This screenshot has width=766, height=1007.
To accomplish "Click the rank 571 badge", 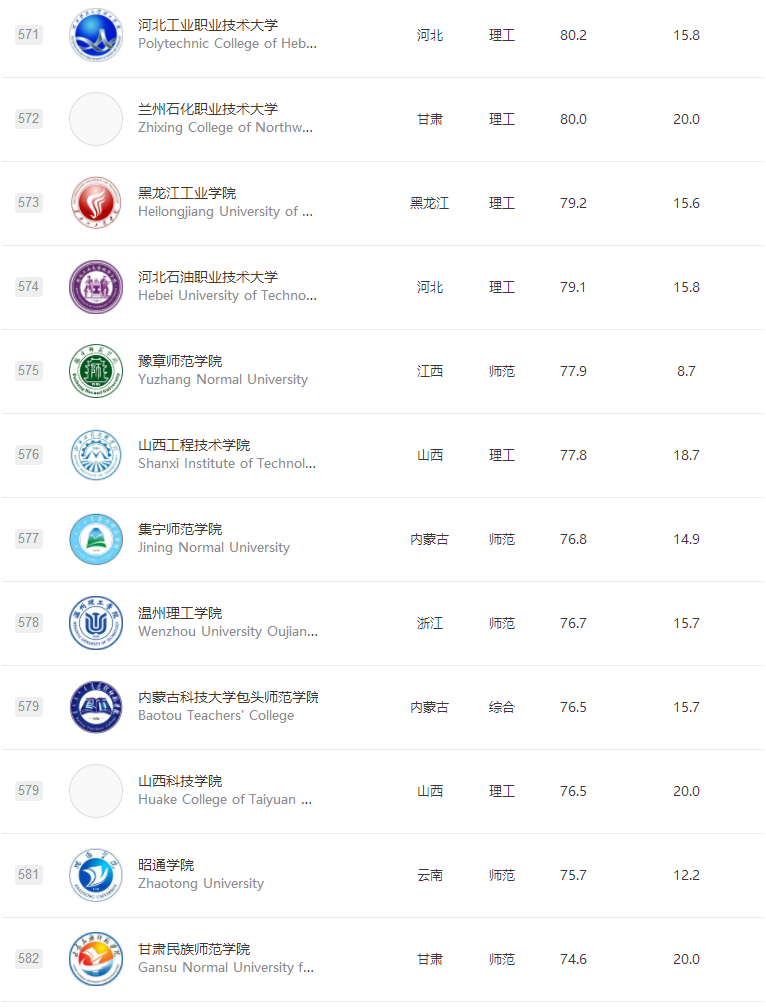I will coord(29,35).
